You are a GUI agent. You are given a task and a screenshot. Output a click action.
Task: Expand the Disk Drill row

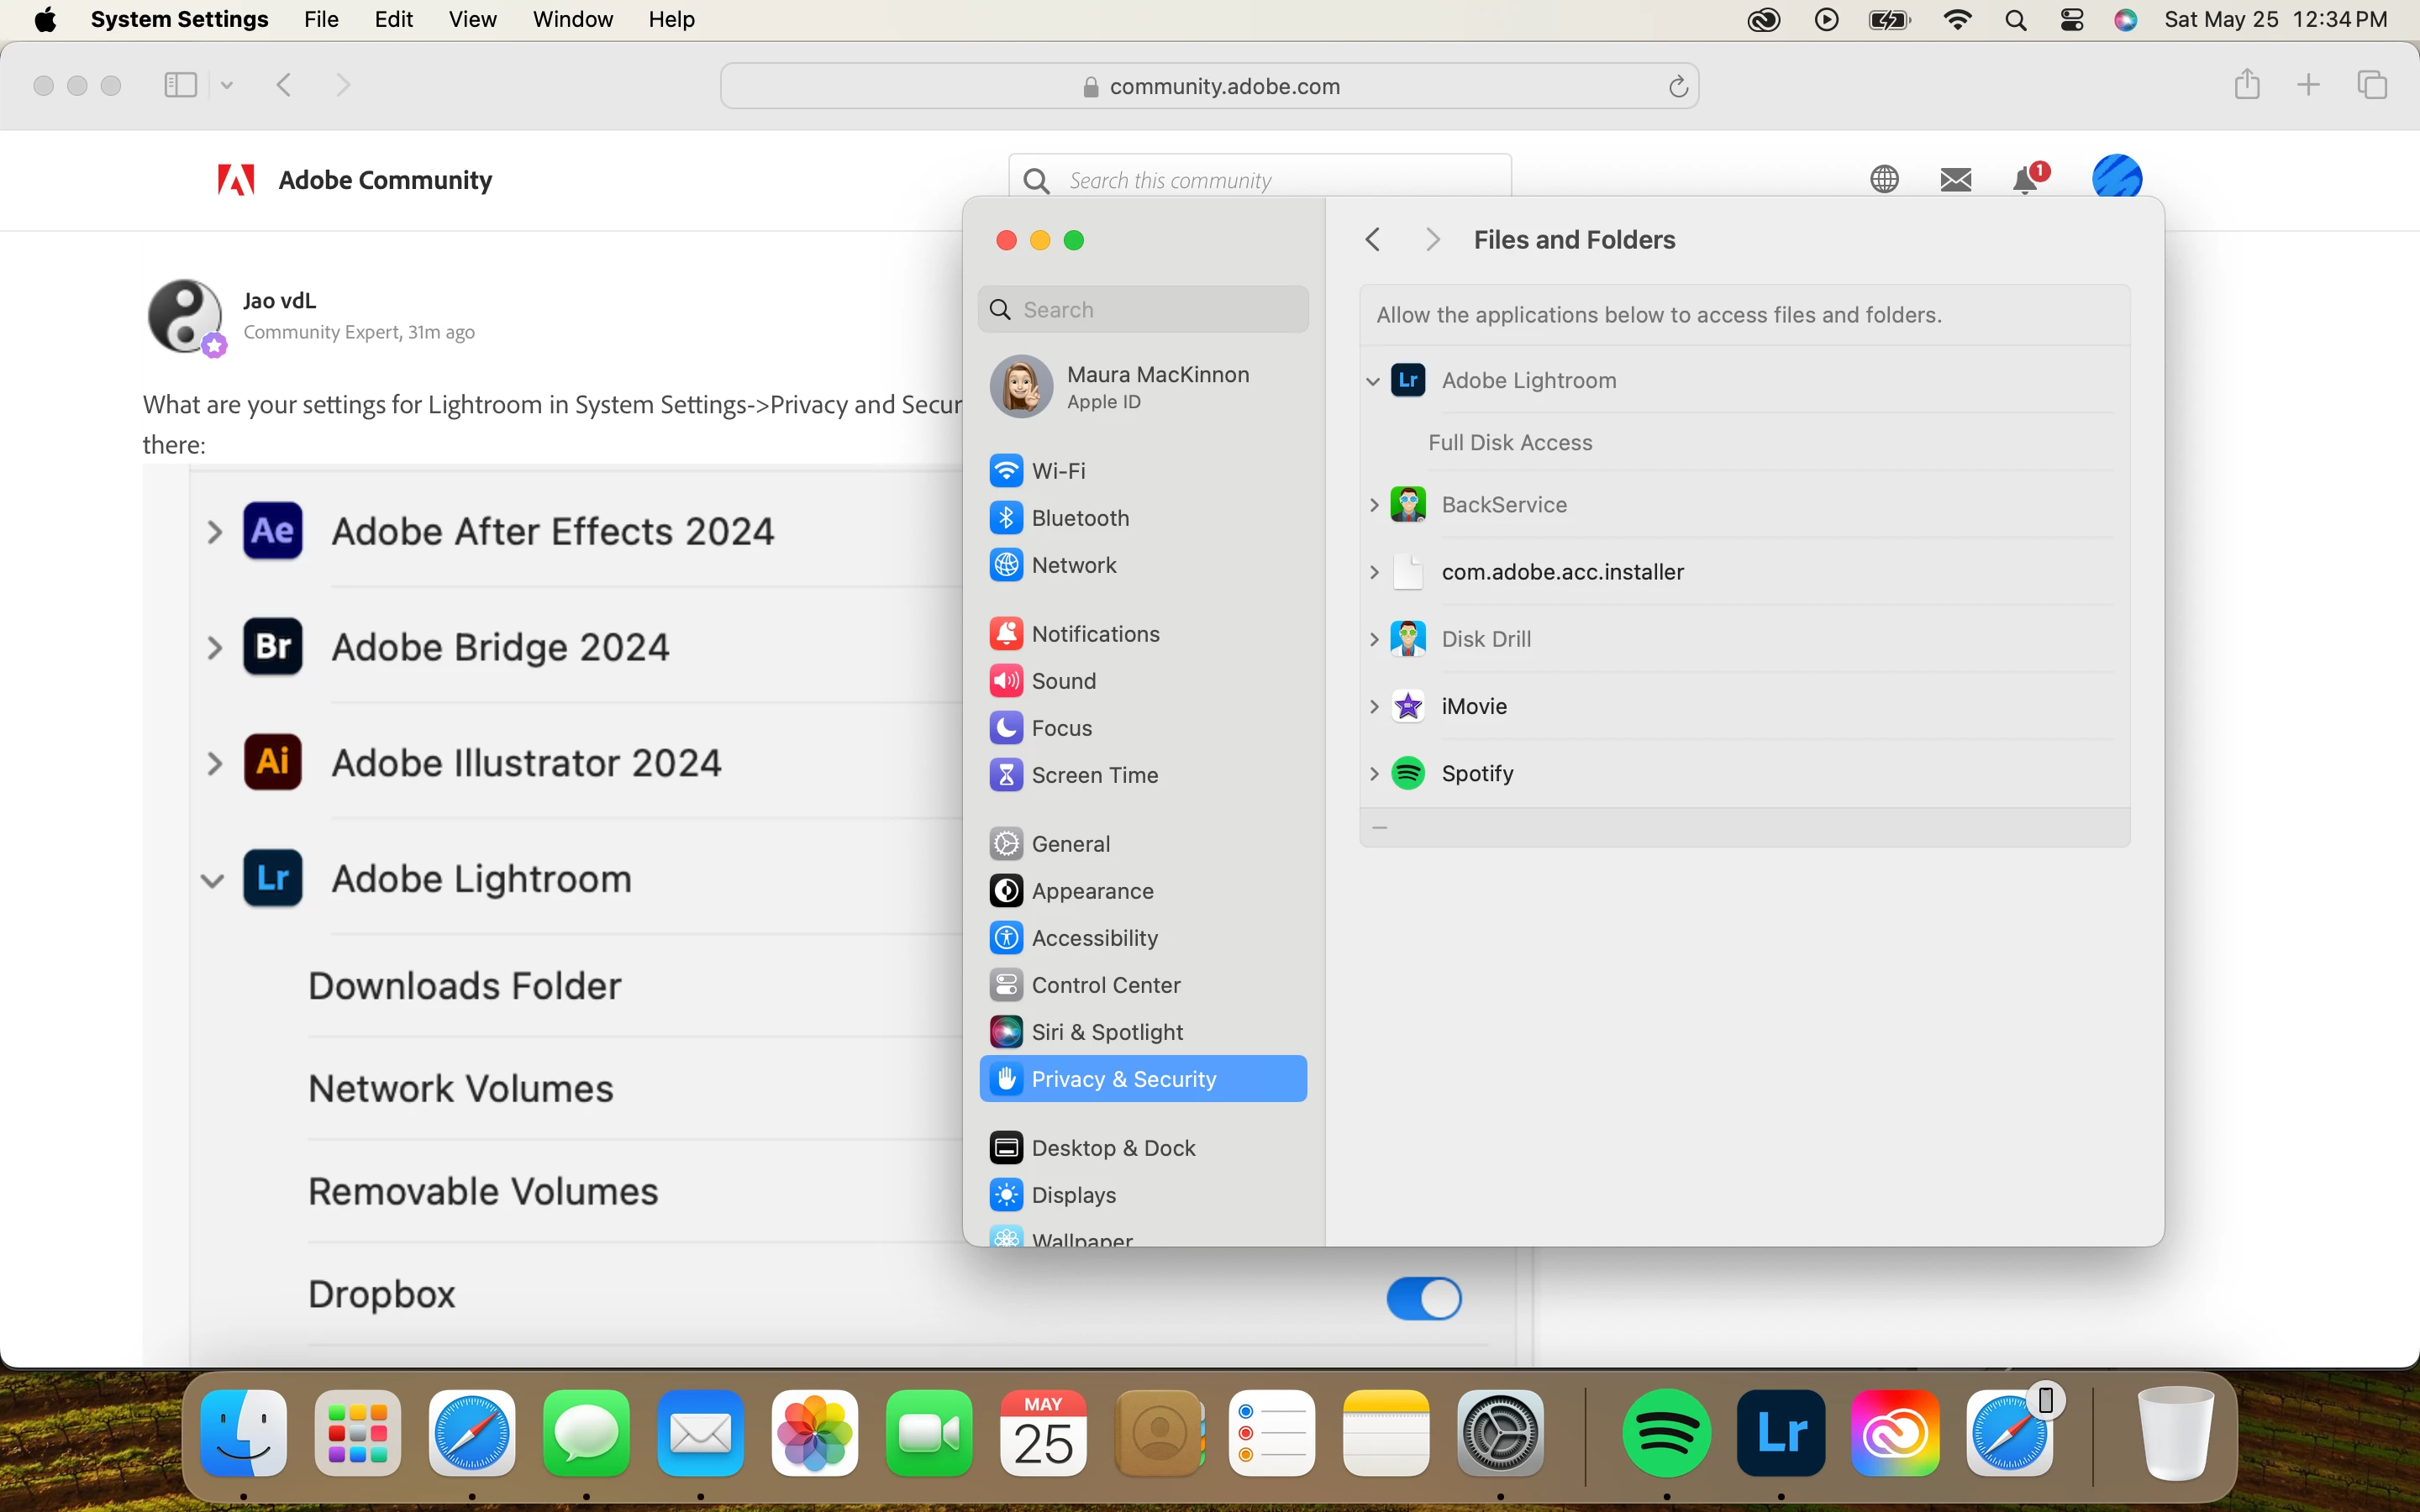1374,639
